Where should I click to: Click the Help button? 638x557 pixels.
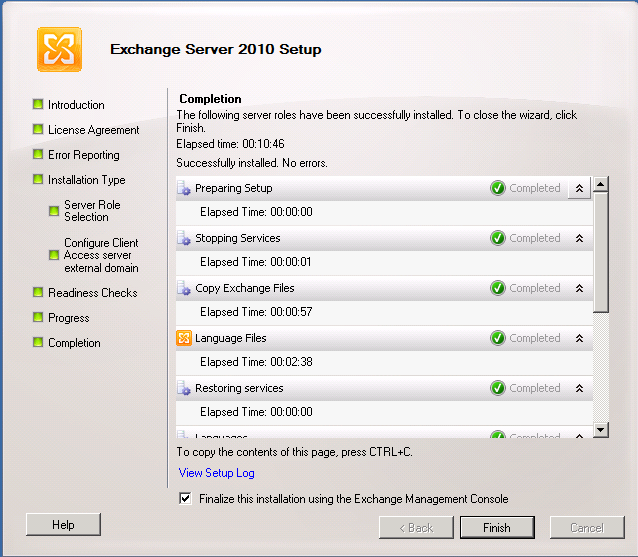point(63,524)
